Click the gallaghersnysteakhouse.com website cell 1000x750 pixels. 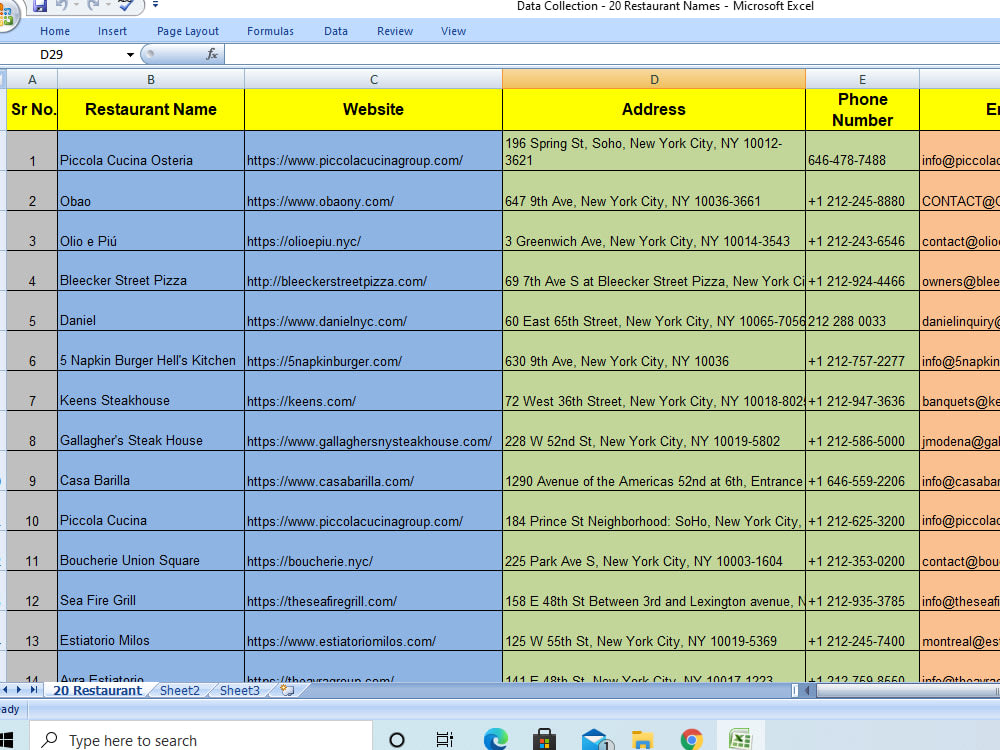(x=374, y=431)
